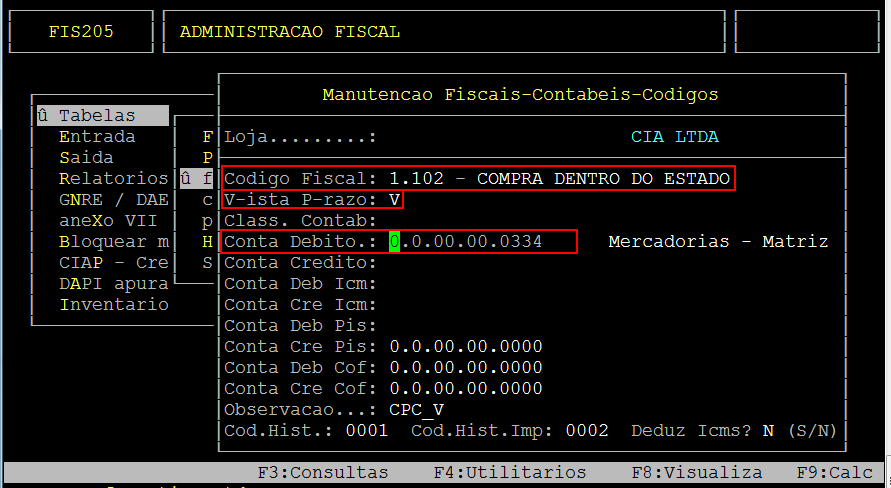The height and width of the screenshot is (488, 891).
Task: Click the Conta Deb Cof value
Action: [466, 368]
